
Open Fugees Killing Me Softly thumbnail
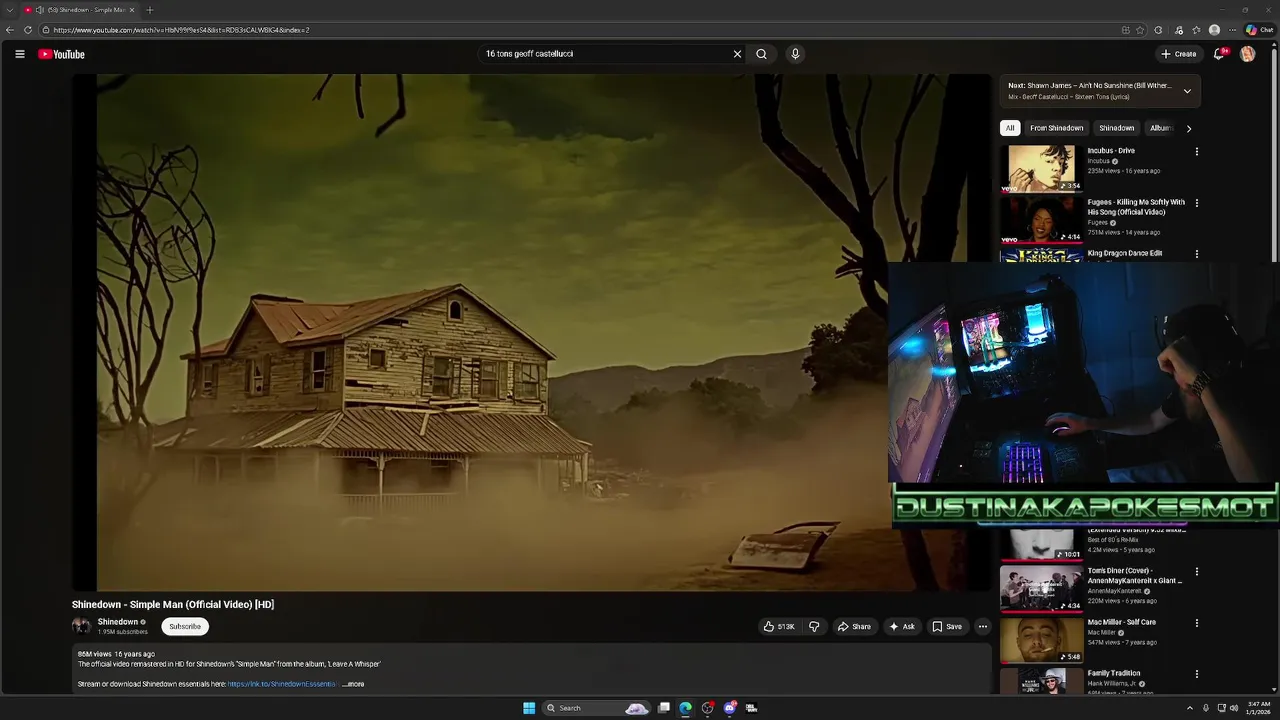pyautogui.click(x=1041, y=220)
